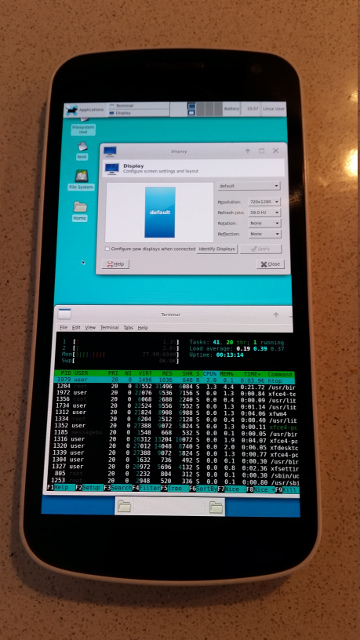
Task: Click the Battery indicator in the top panel
Action: click(x=231, y=109)
